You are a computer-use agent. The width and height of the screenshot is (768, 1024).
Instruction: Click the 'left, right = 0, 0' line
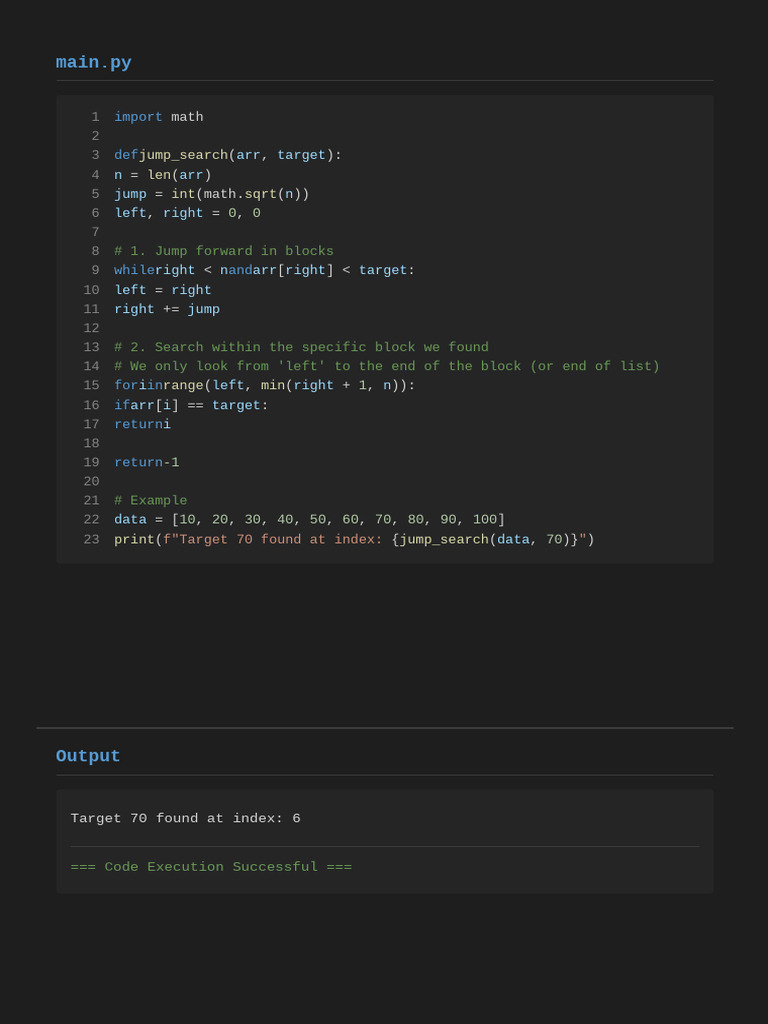point(187,213)
